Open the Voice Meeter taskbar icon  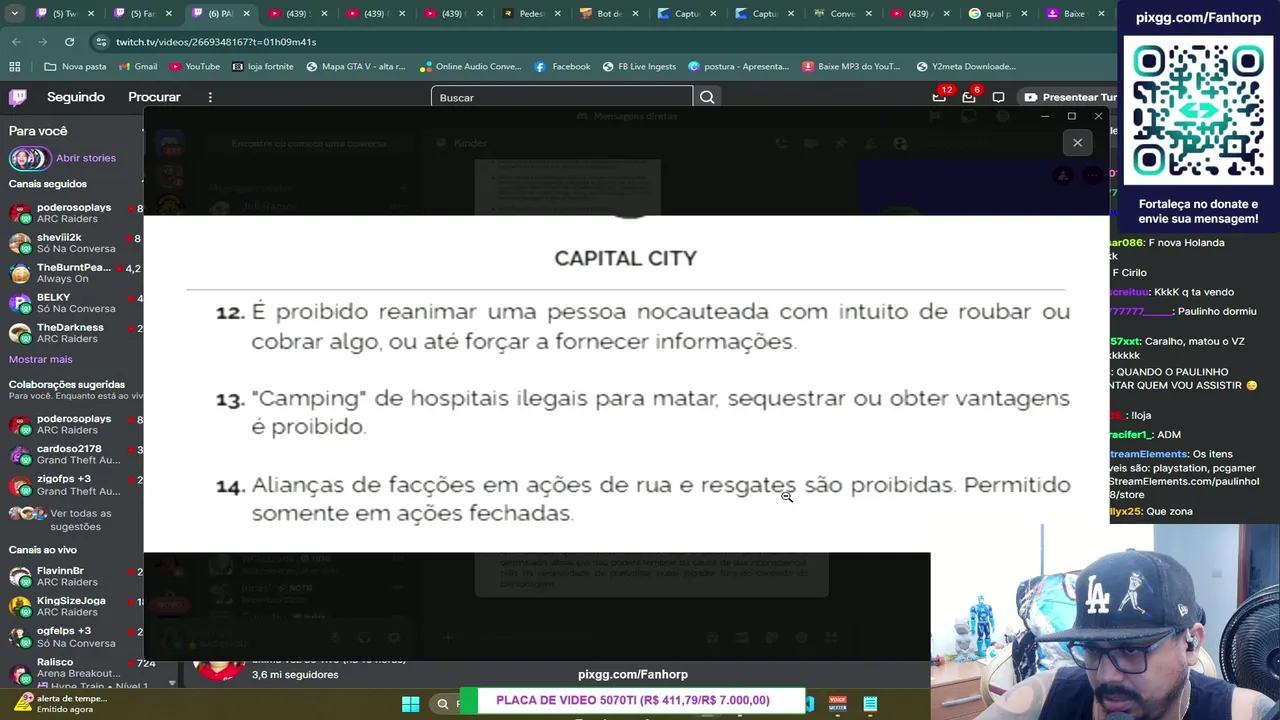click(x=838, y=704)
